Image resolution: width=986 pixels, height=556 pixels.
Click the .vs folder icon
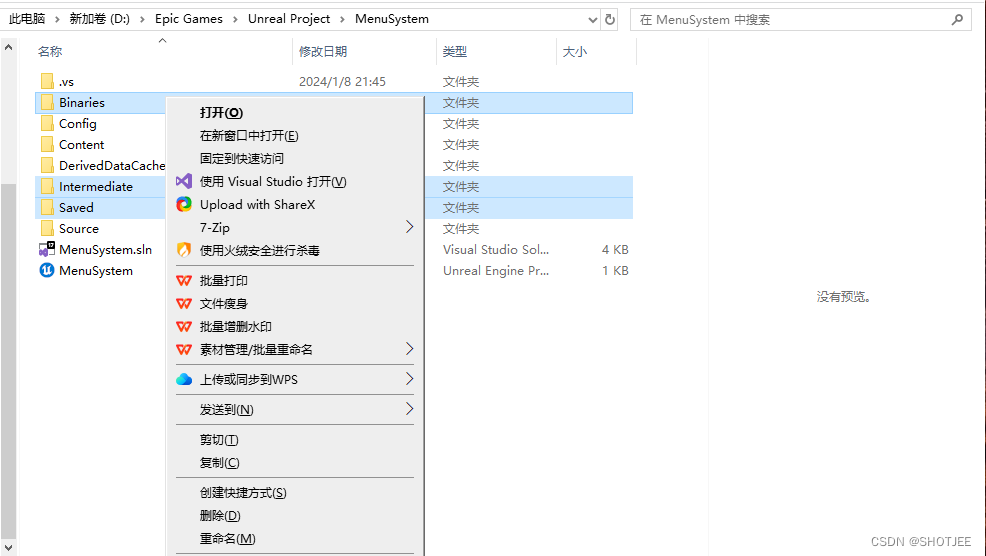47,81
